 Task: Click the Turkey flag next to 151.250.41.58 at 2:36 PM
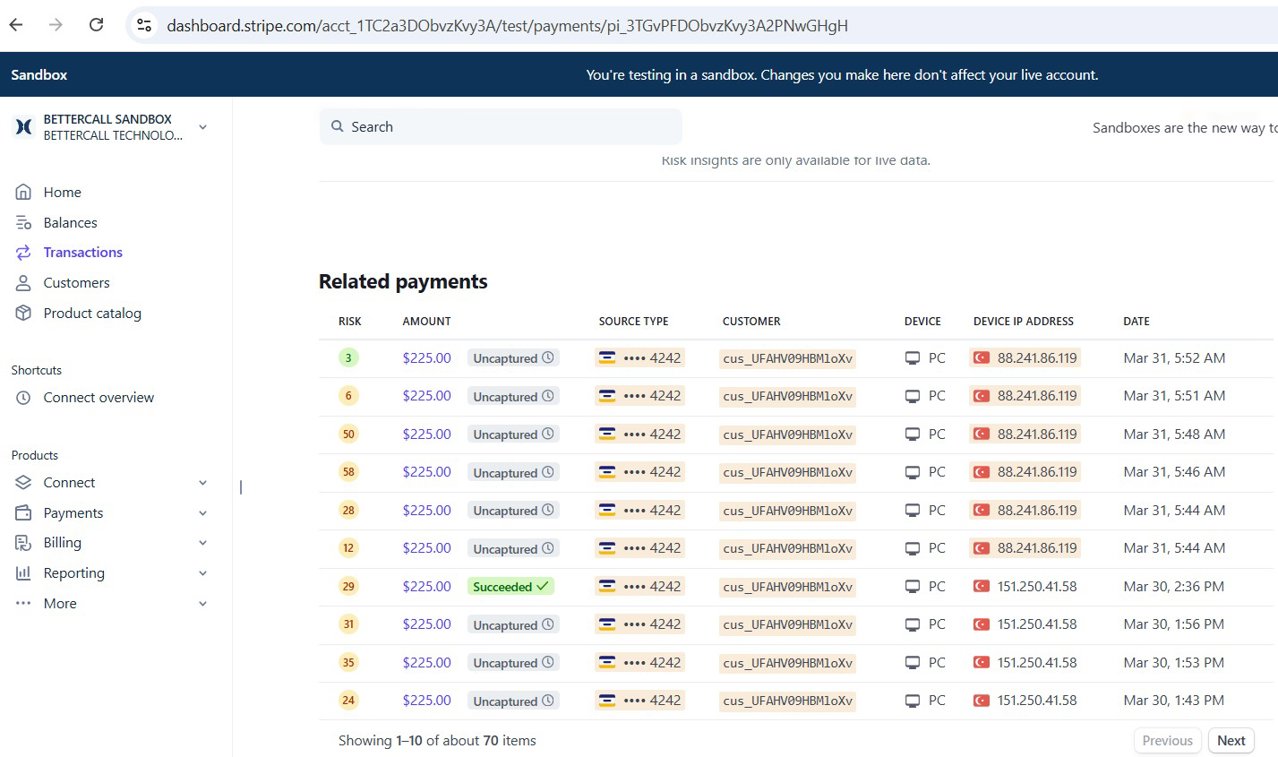click(x=982, y=587)
